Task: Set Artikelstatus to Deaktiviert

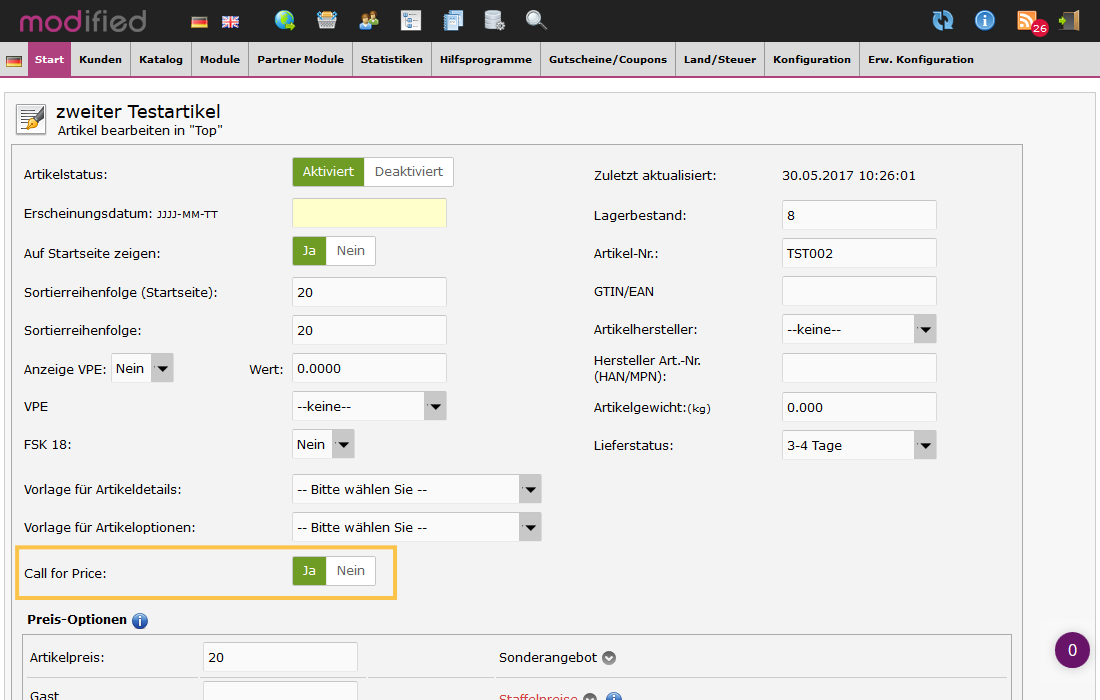Action: [408, 172]
